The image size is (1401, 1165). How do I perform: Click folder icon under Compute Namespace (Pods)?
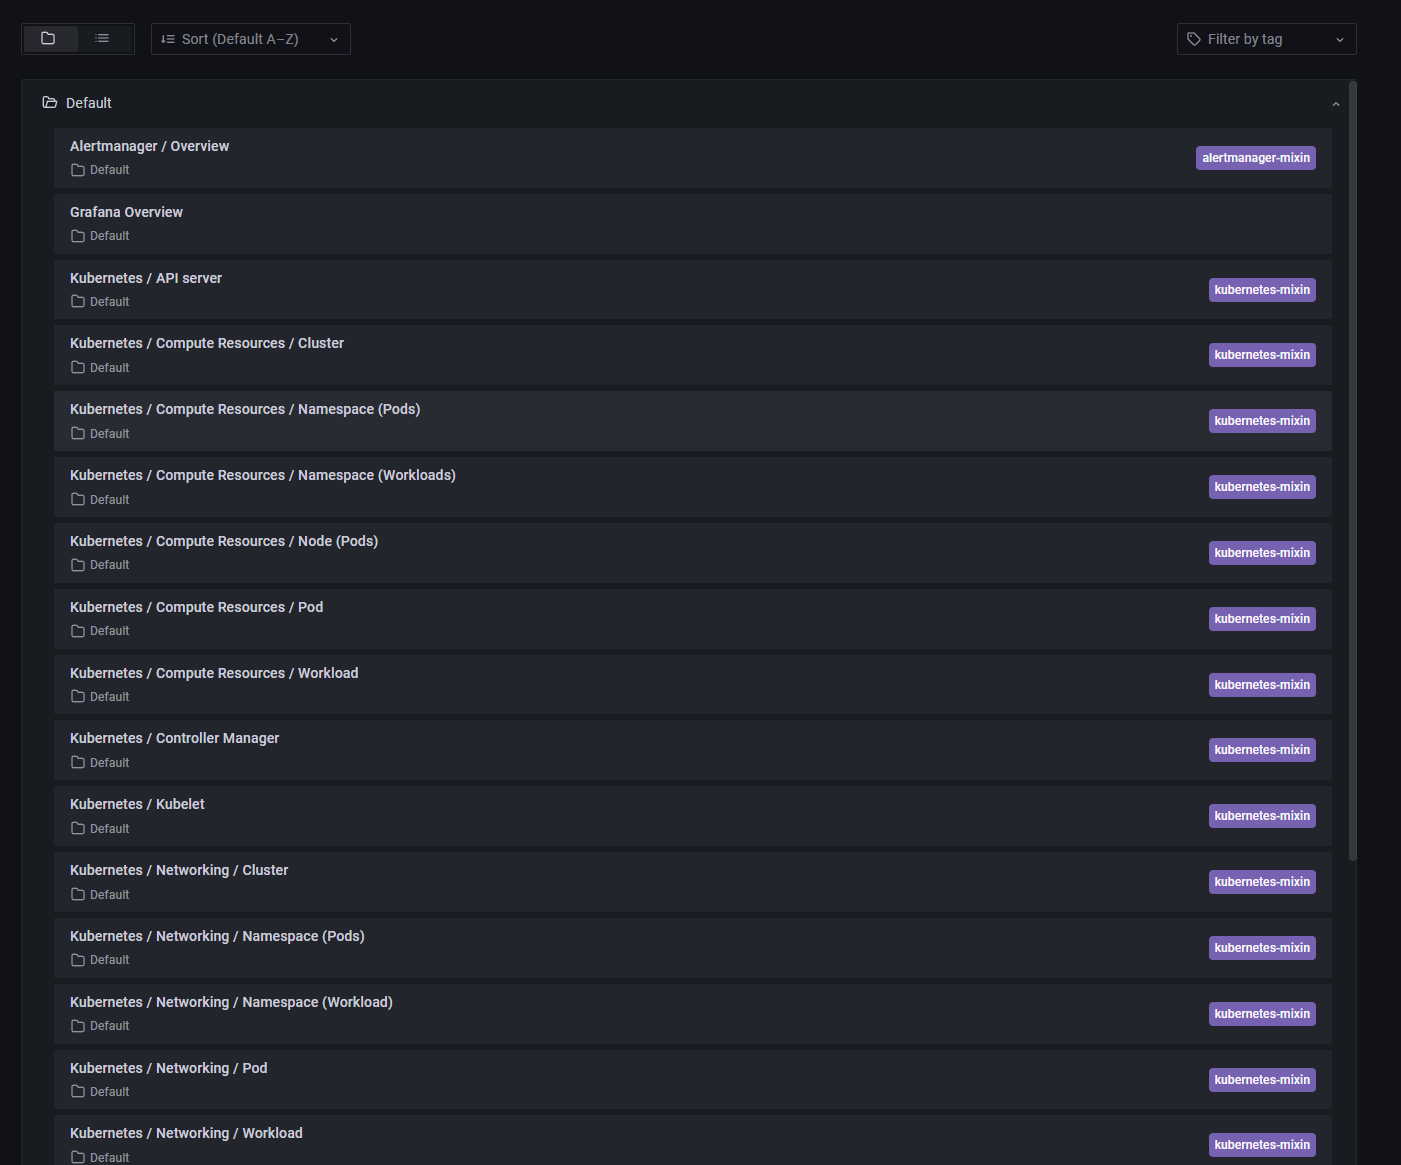[x=78, y=434]
